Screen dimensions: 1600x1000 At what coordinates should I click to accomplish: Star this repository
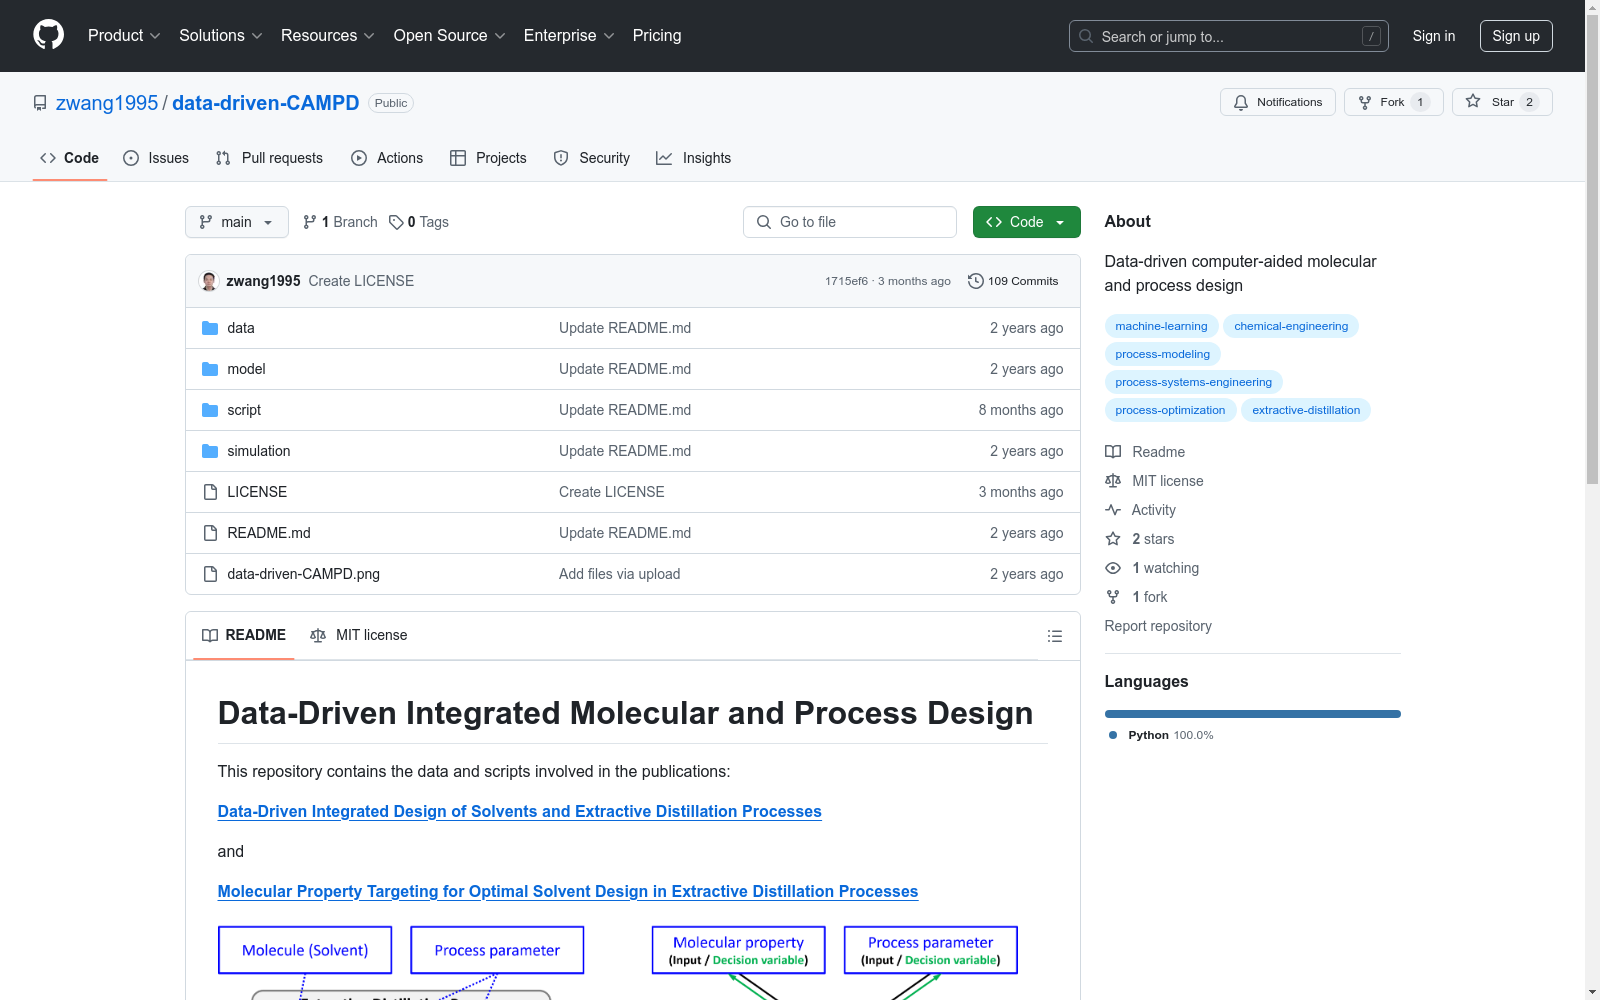tap(1502, 102)
